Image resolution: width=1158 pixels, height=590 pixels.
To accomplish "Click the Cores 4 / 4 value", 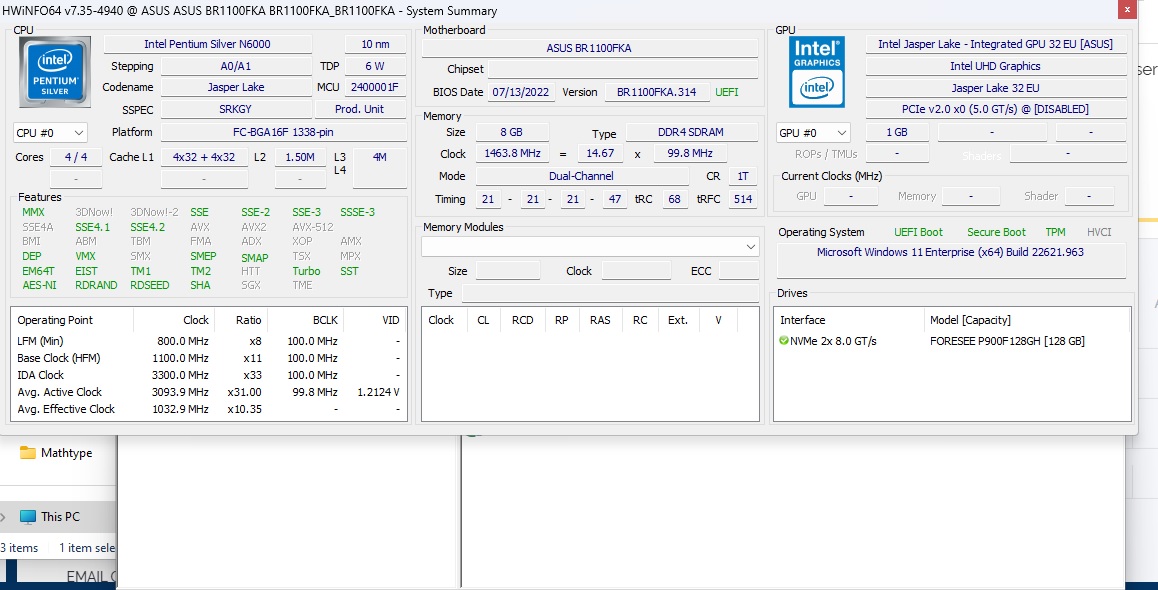I will click(x=76, y=157).
